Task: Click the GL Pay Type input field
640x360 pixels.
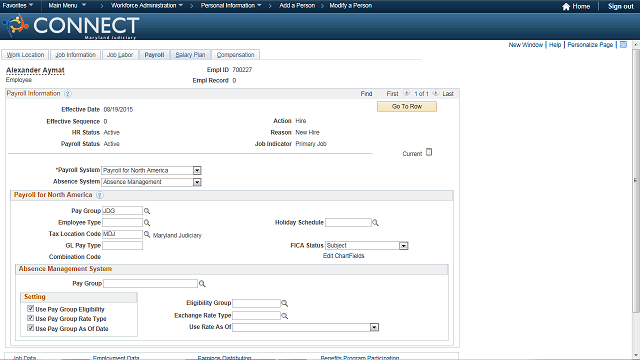Action: point(122,246)
